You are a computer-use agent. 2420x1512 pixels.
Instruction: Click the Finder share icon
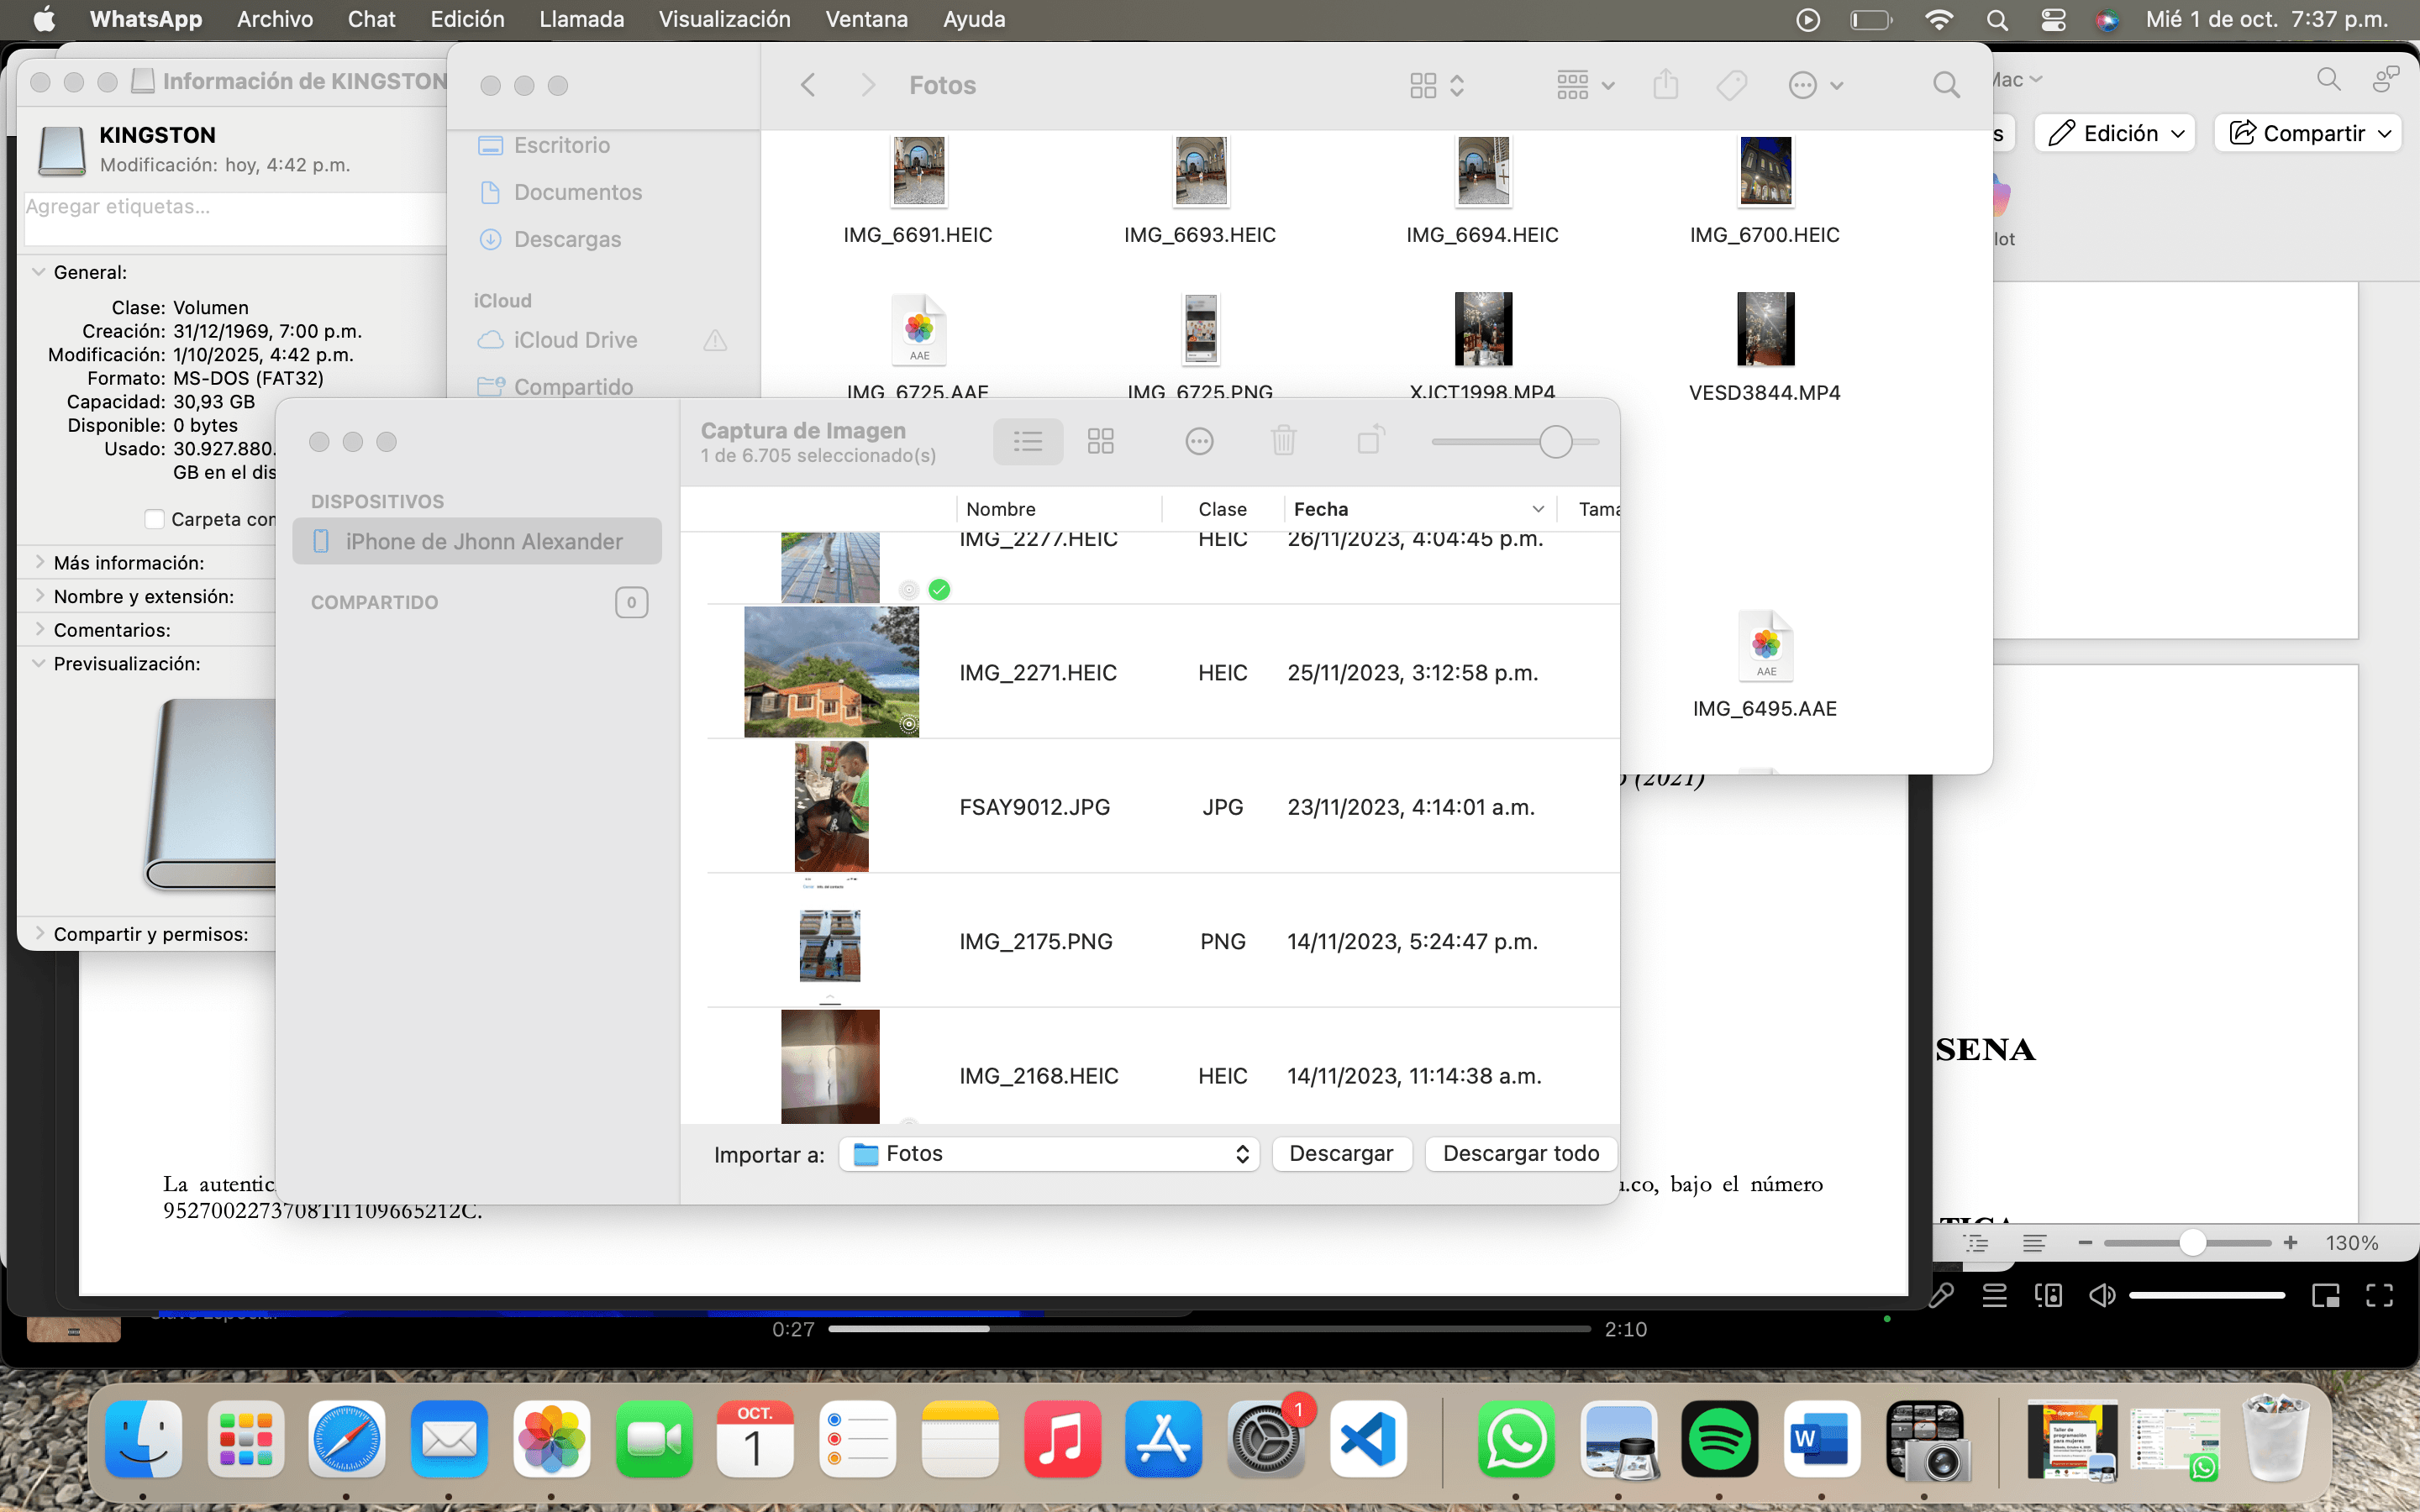(x=1665, y=86)
